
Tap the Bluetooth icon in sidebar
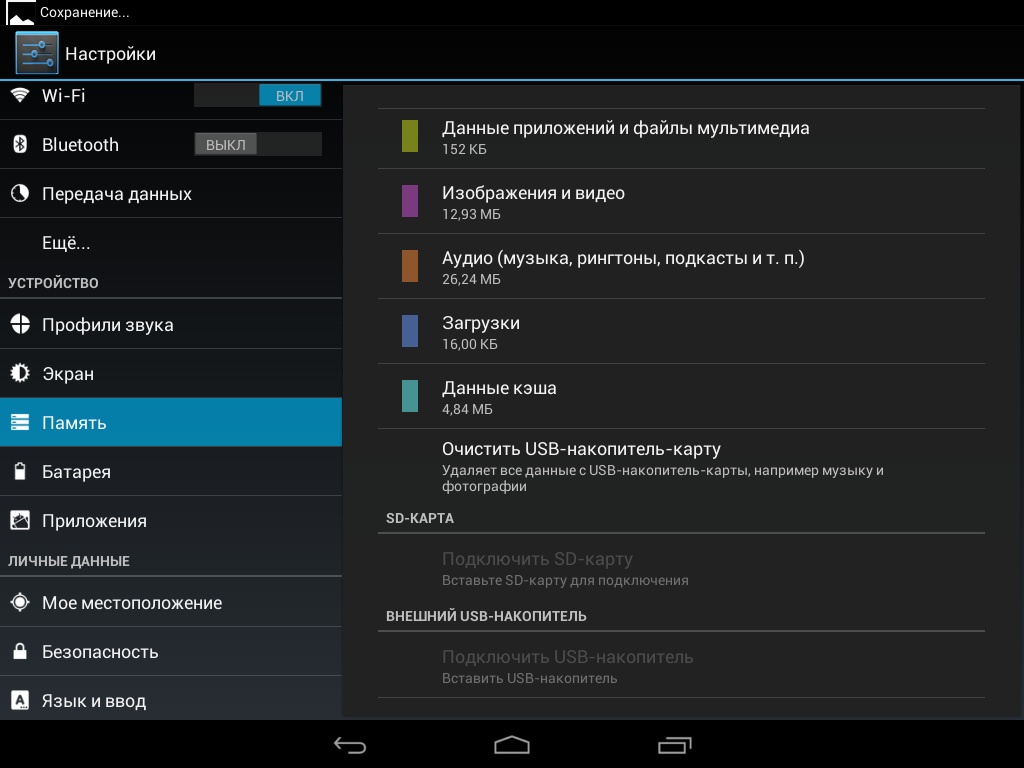pyautogui.click(x=19, y=144)
